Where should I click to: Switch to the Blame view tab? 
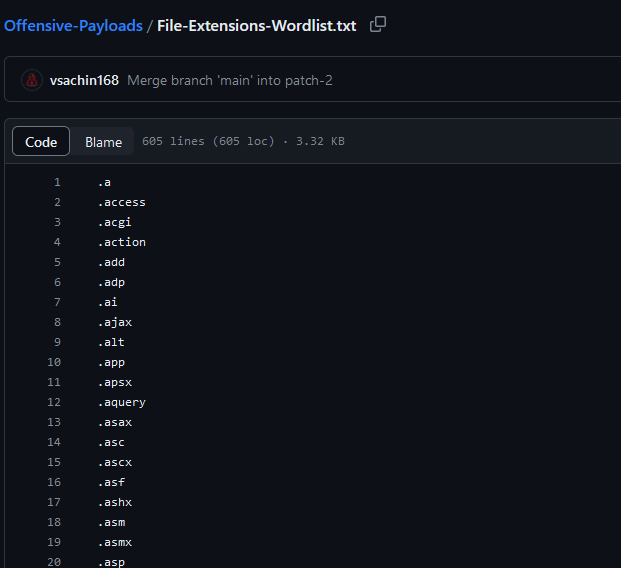103,141
